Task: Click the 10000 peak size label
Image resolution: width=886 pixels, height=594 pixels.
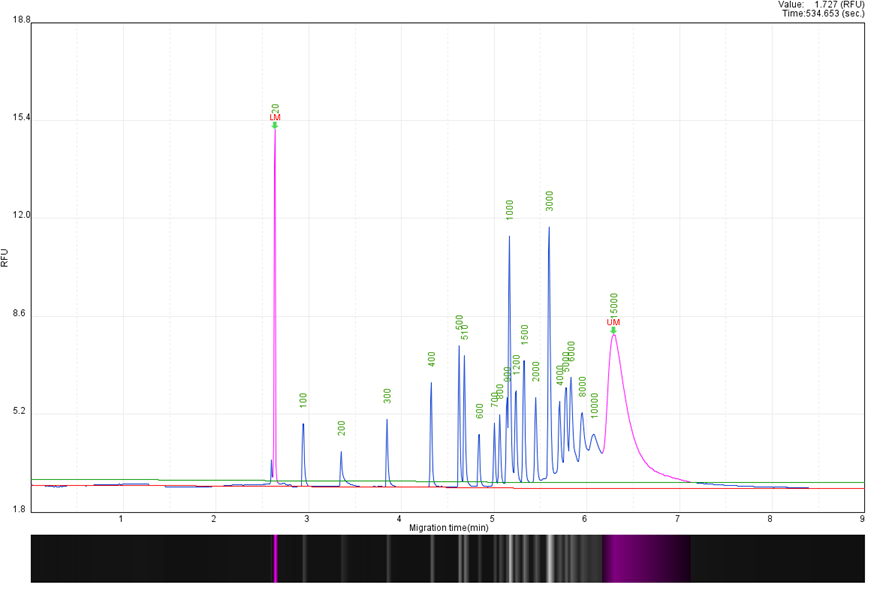Action: pyautogui.click(x=594, y=404)
